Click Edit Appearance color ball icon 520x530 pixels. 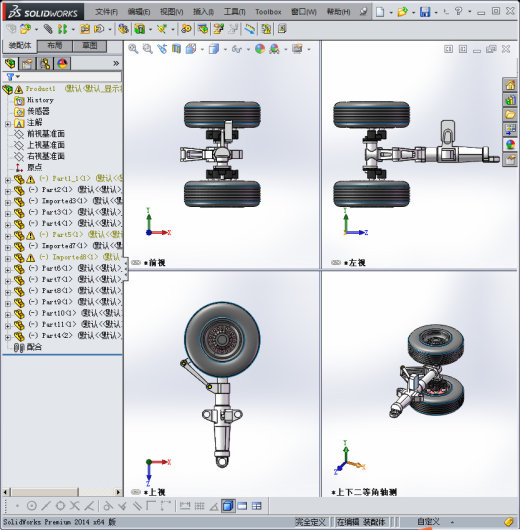click(260, 49)
